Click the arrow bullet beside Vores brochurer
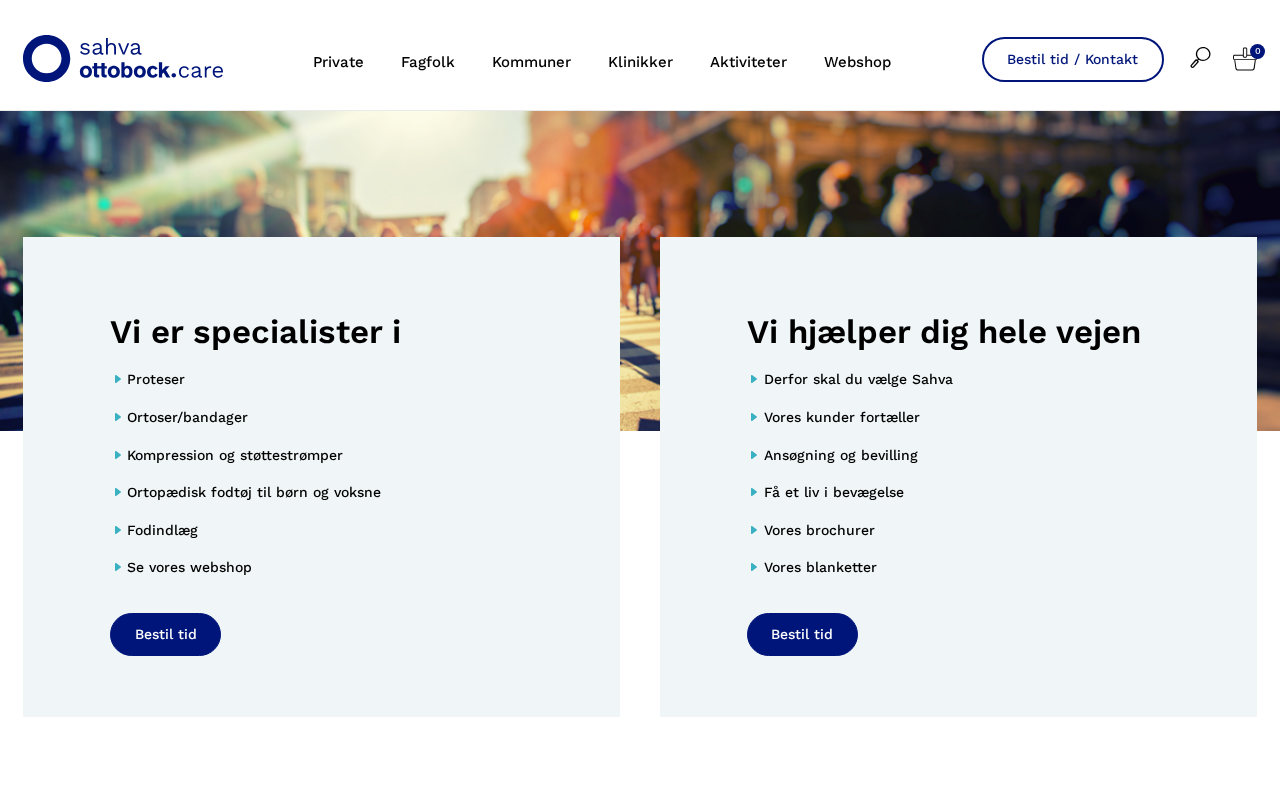Screen dimensions: 1280x800 coord(755,530)
